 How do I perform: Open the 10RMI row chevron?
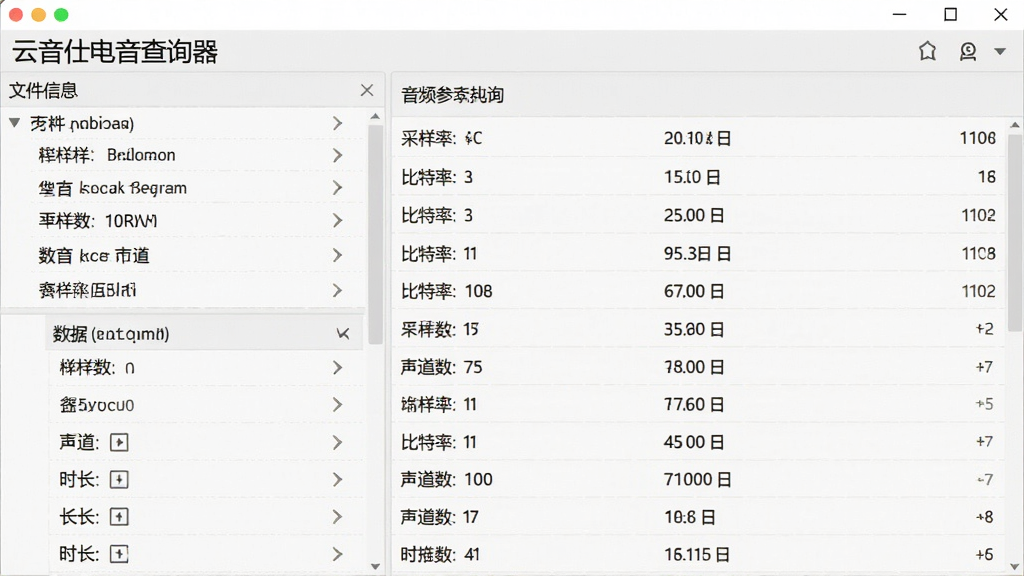(337, 221)
